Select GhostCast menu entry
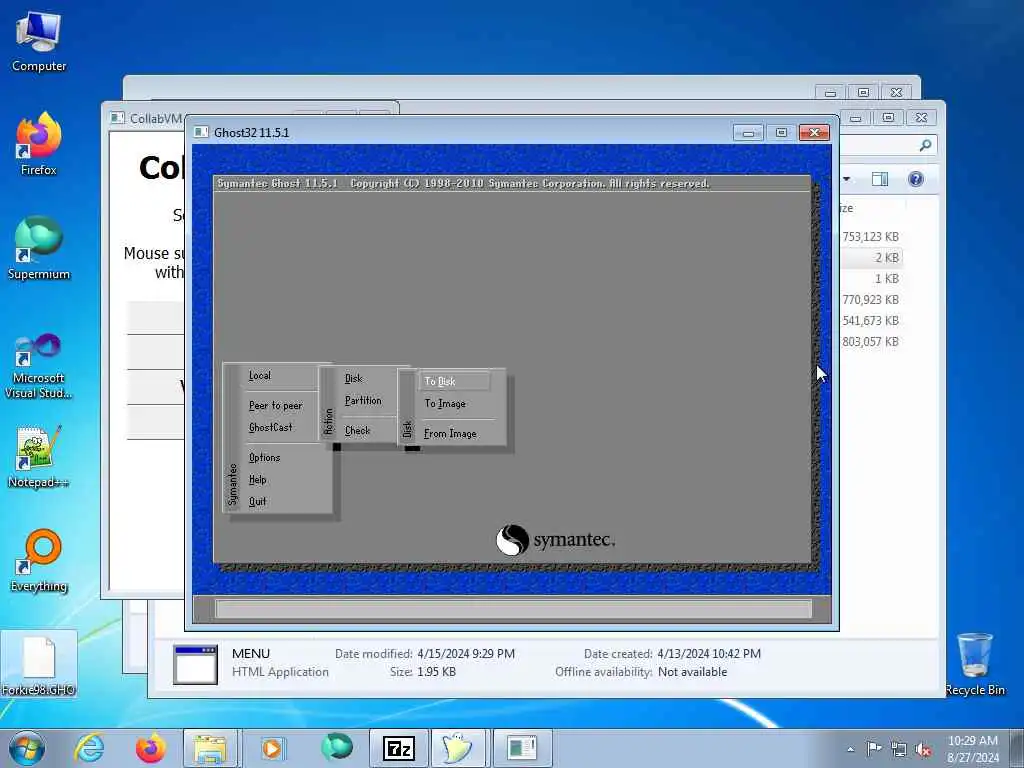This screenshot has height=768, width=1024. click(x=270, y=427)
